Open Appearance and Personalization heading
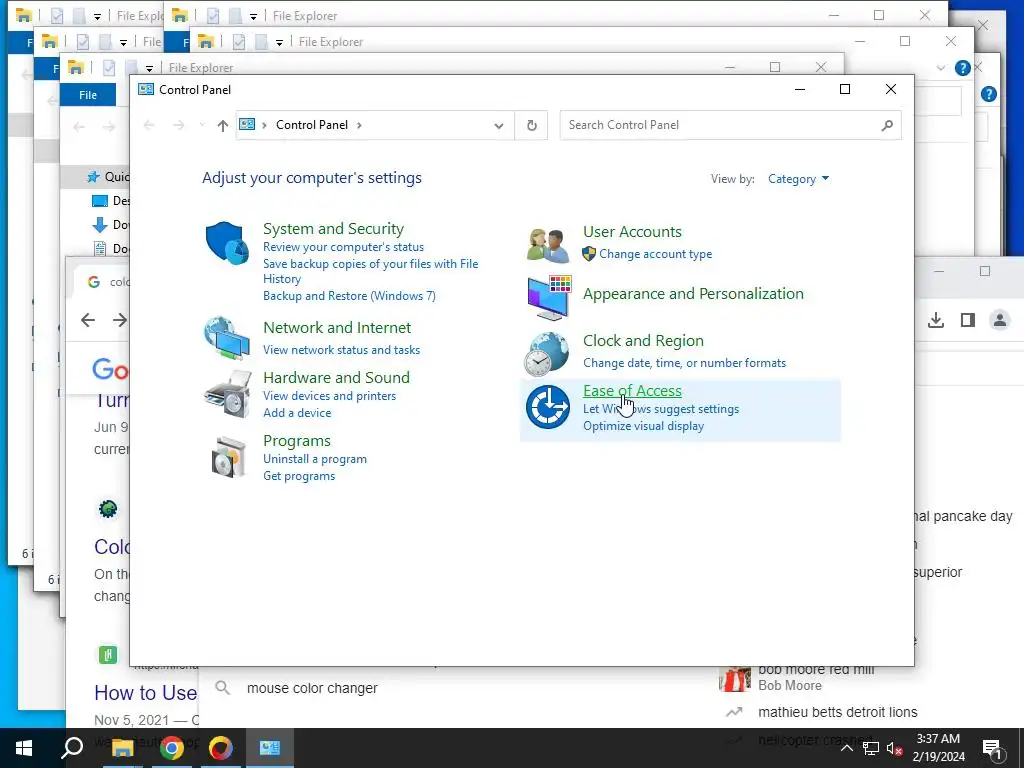This screenshot has width=1024, height=768. 694,294
